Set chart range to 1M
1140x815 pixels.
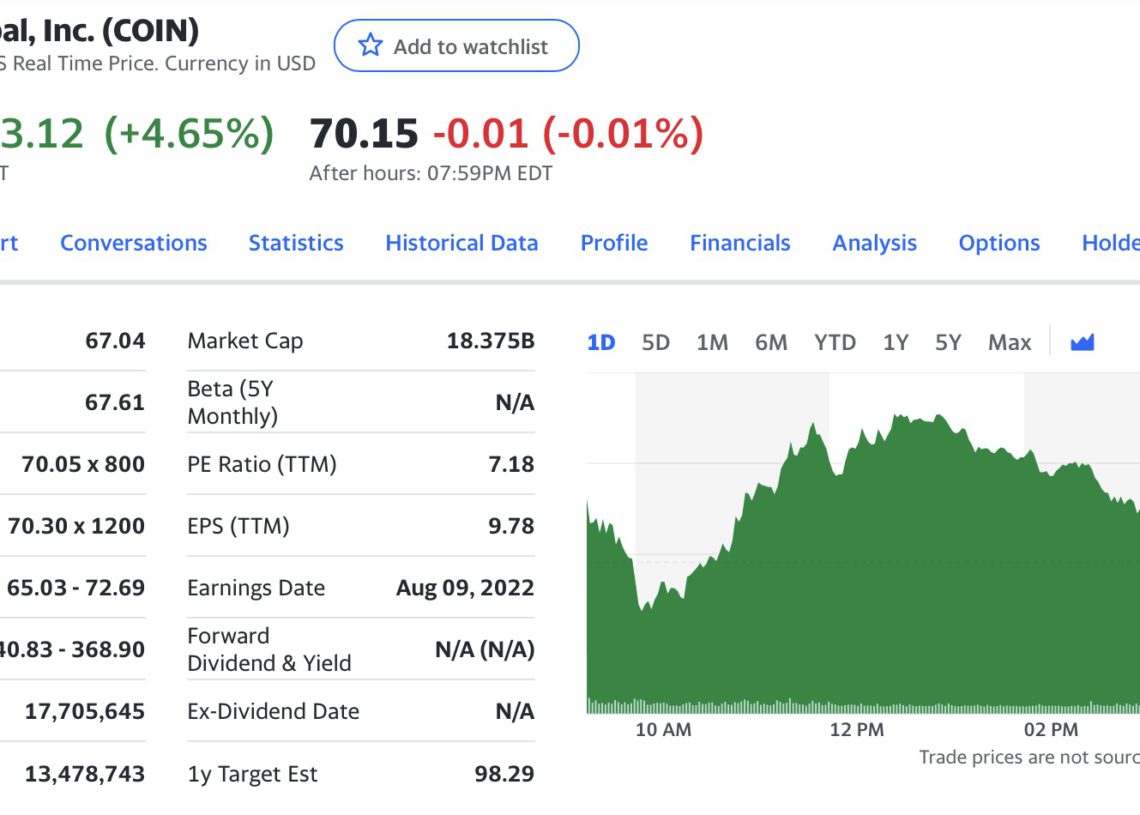pyautogui.click(x=712, y=343)
